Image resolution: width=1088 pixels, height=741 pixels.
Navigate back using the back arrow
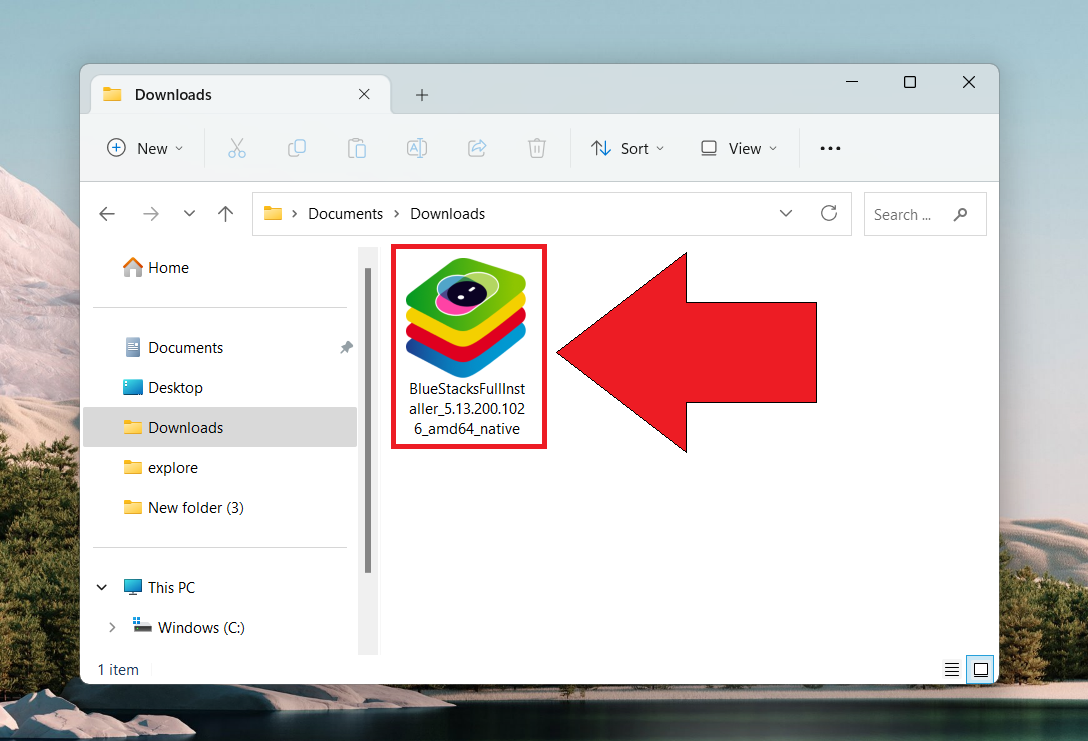coord(107,213)
